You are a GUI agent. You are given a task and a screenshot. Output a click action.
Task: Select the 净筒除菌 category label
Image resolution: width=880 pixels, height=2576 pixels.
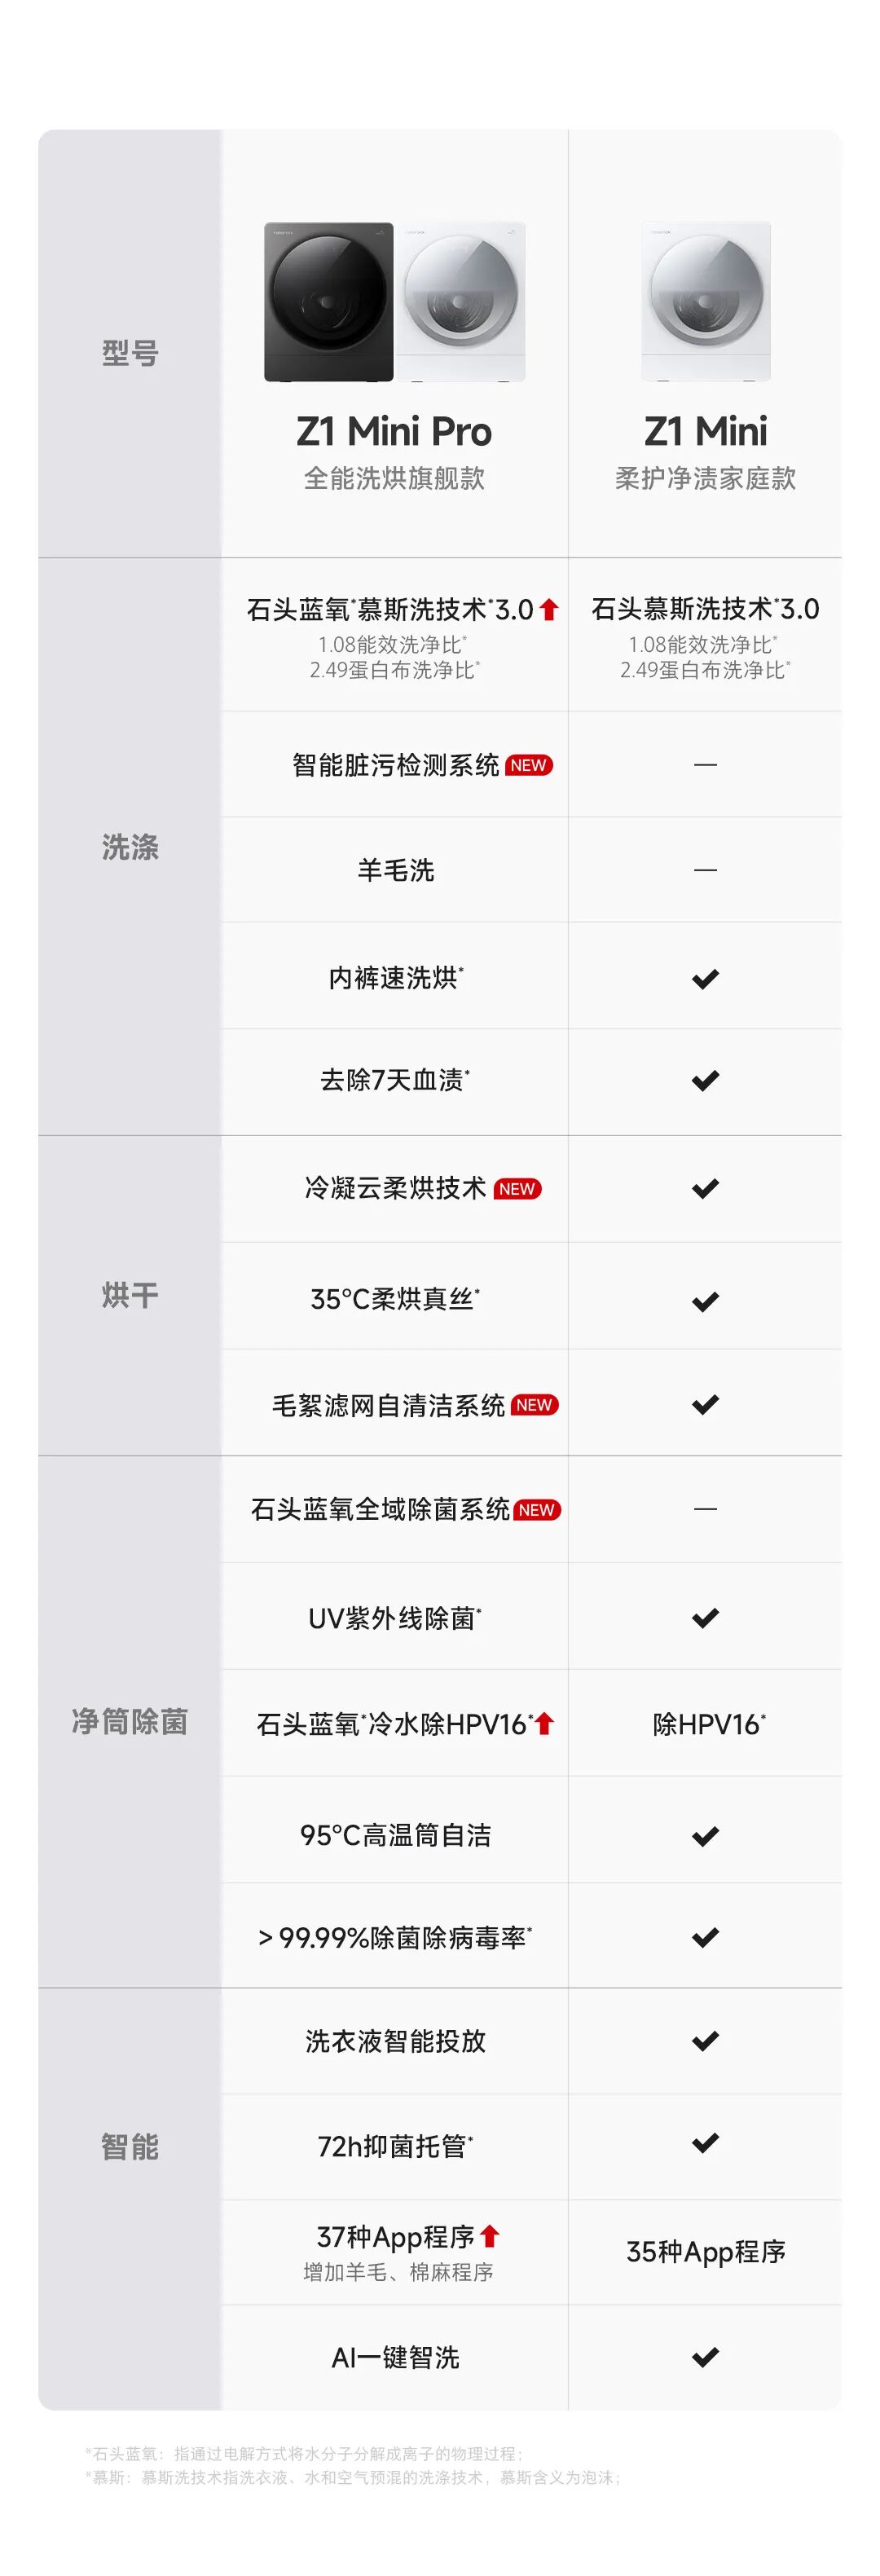pos(130,1721)
